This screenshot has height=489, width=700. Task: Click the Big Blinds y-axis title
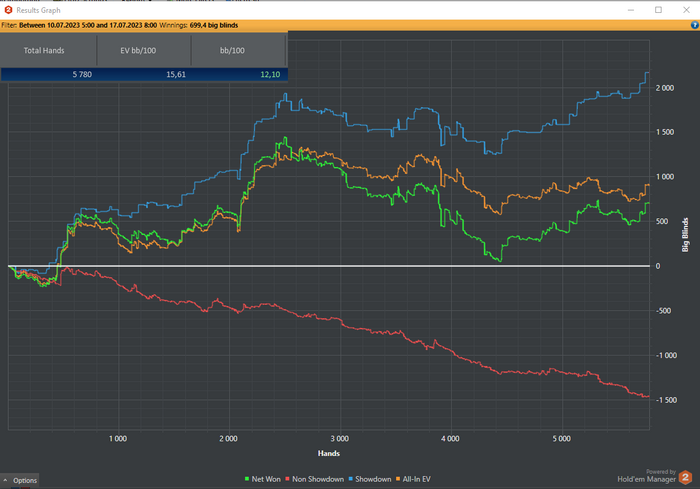[685, 235]
